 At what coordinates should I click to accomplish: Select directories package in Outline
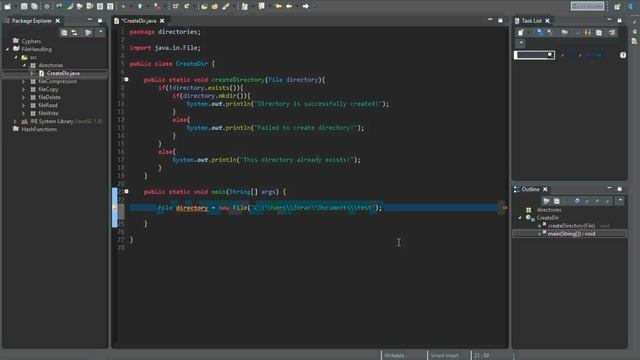pos(549,210)
